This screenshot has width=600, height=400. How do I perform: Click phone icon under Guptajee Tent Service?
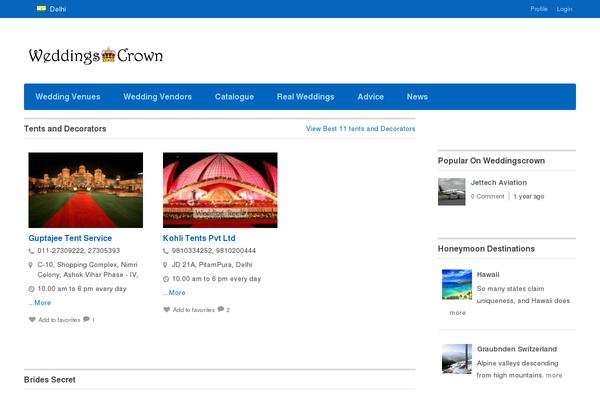(x=31, y=251)
